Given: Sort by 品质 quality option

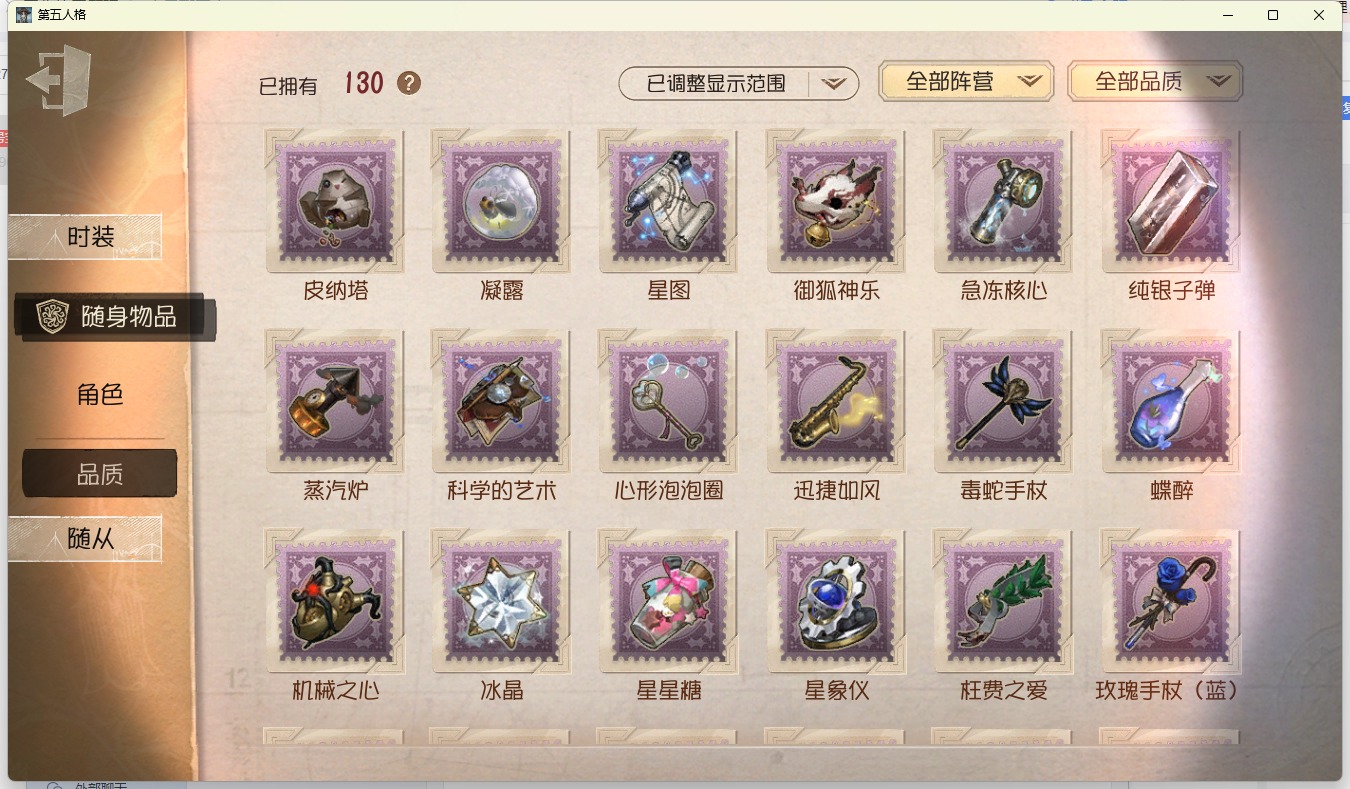Looking at the screenshot, I should point(100,474).
